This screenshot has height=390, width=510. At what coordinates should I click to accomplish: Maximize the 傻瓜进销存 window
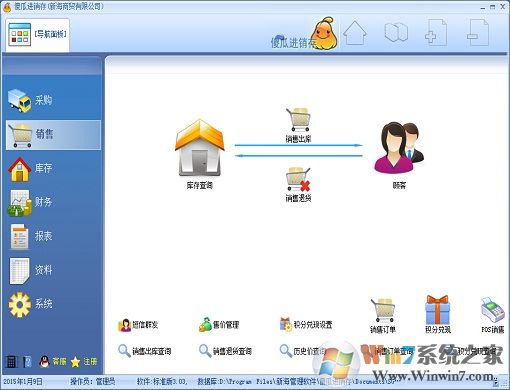click(x=493, y=7)
